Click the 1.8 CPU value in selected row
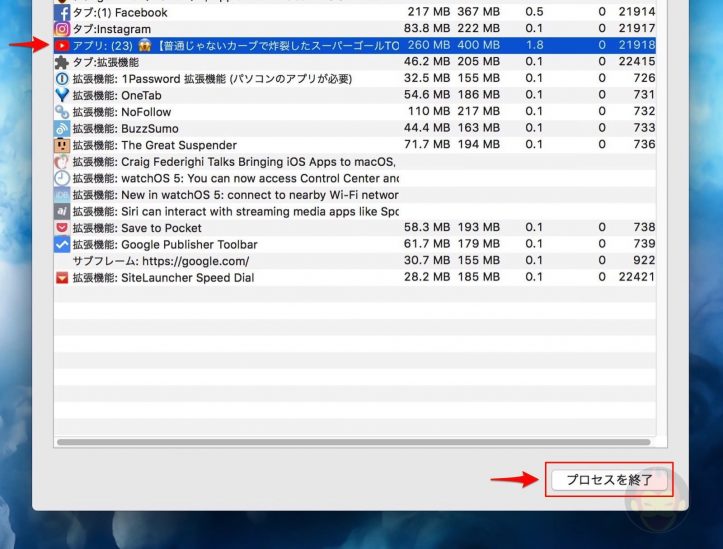The width and height of the screenshot is (723, 549). point(534,45)
